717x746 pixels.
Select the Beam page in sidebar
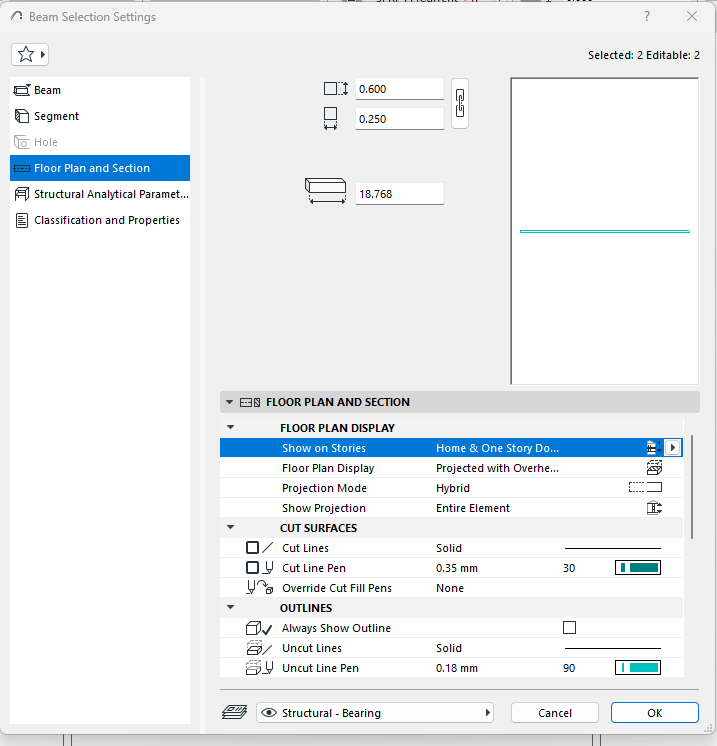[x=100, y=90]
